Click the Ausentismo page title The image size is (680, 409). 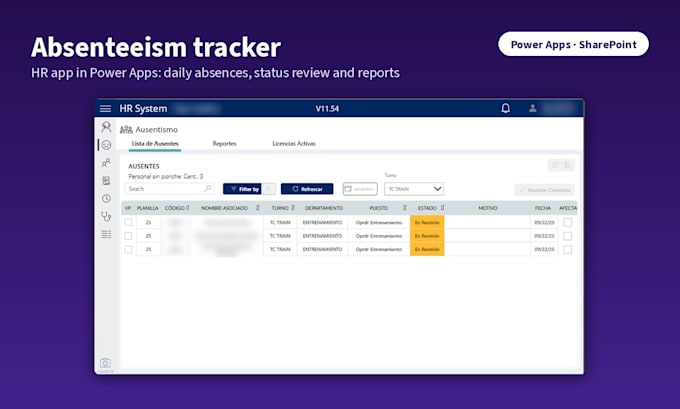pos(157,129)
